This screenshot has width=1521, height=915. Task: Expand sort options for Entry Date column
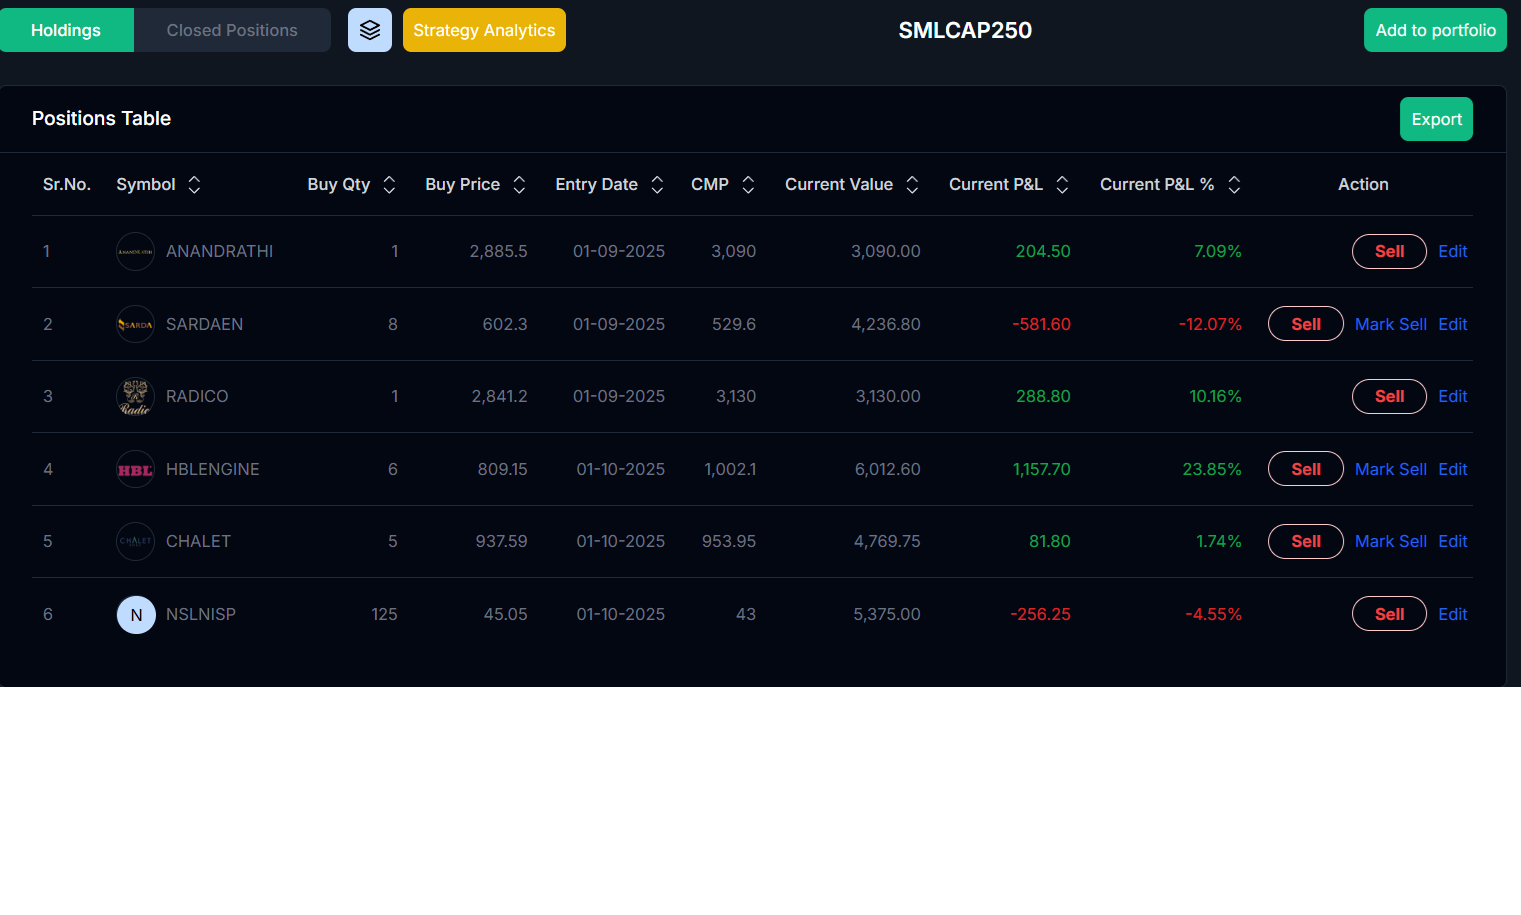[x=656, y=184]
